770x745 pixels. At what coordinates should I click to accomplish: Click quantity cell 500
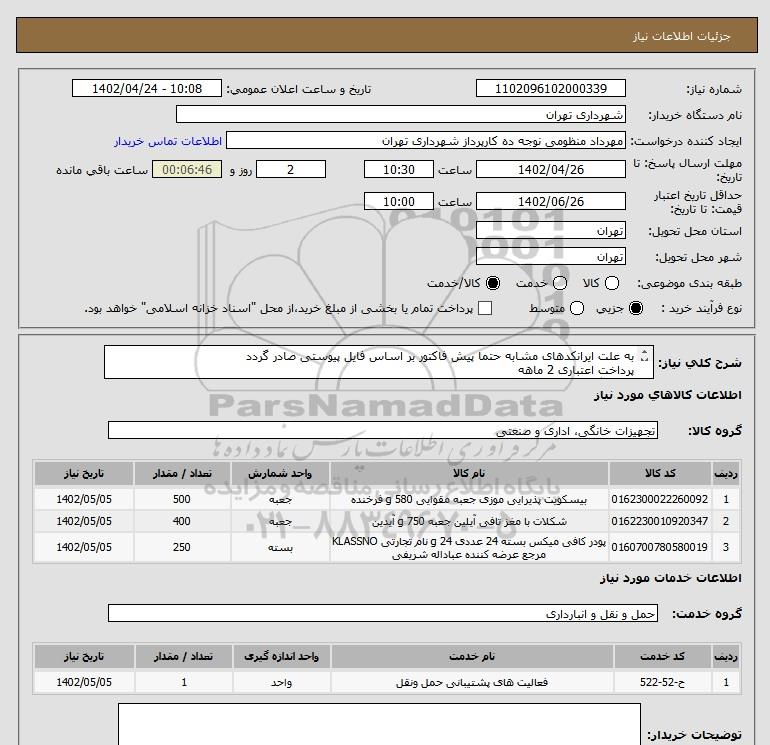(182, 499)
